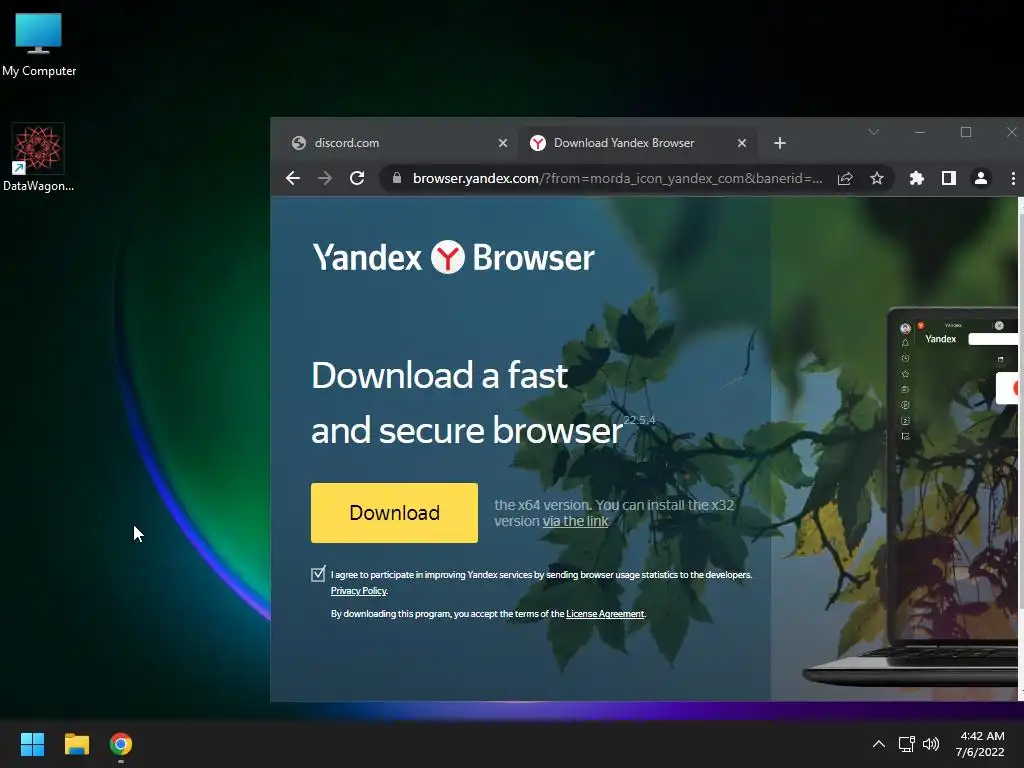Uncheck the usage statistics agreement checkbox

click(318, 574)
